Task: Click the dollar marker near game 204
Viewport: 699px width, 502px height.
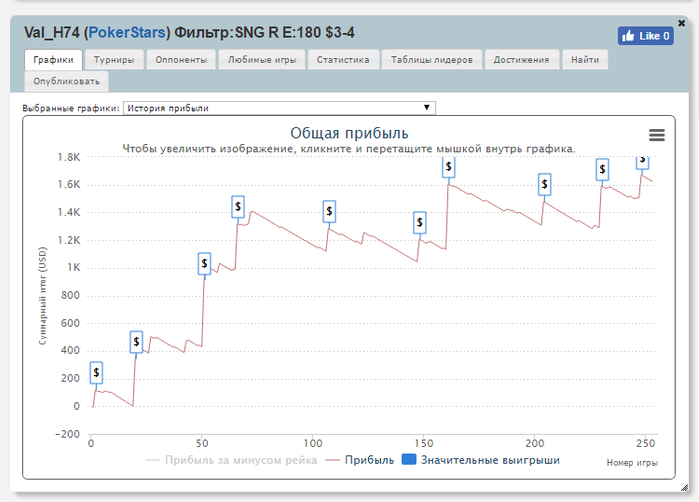Action: [x=544, y=184]
